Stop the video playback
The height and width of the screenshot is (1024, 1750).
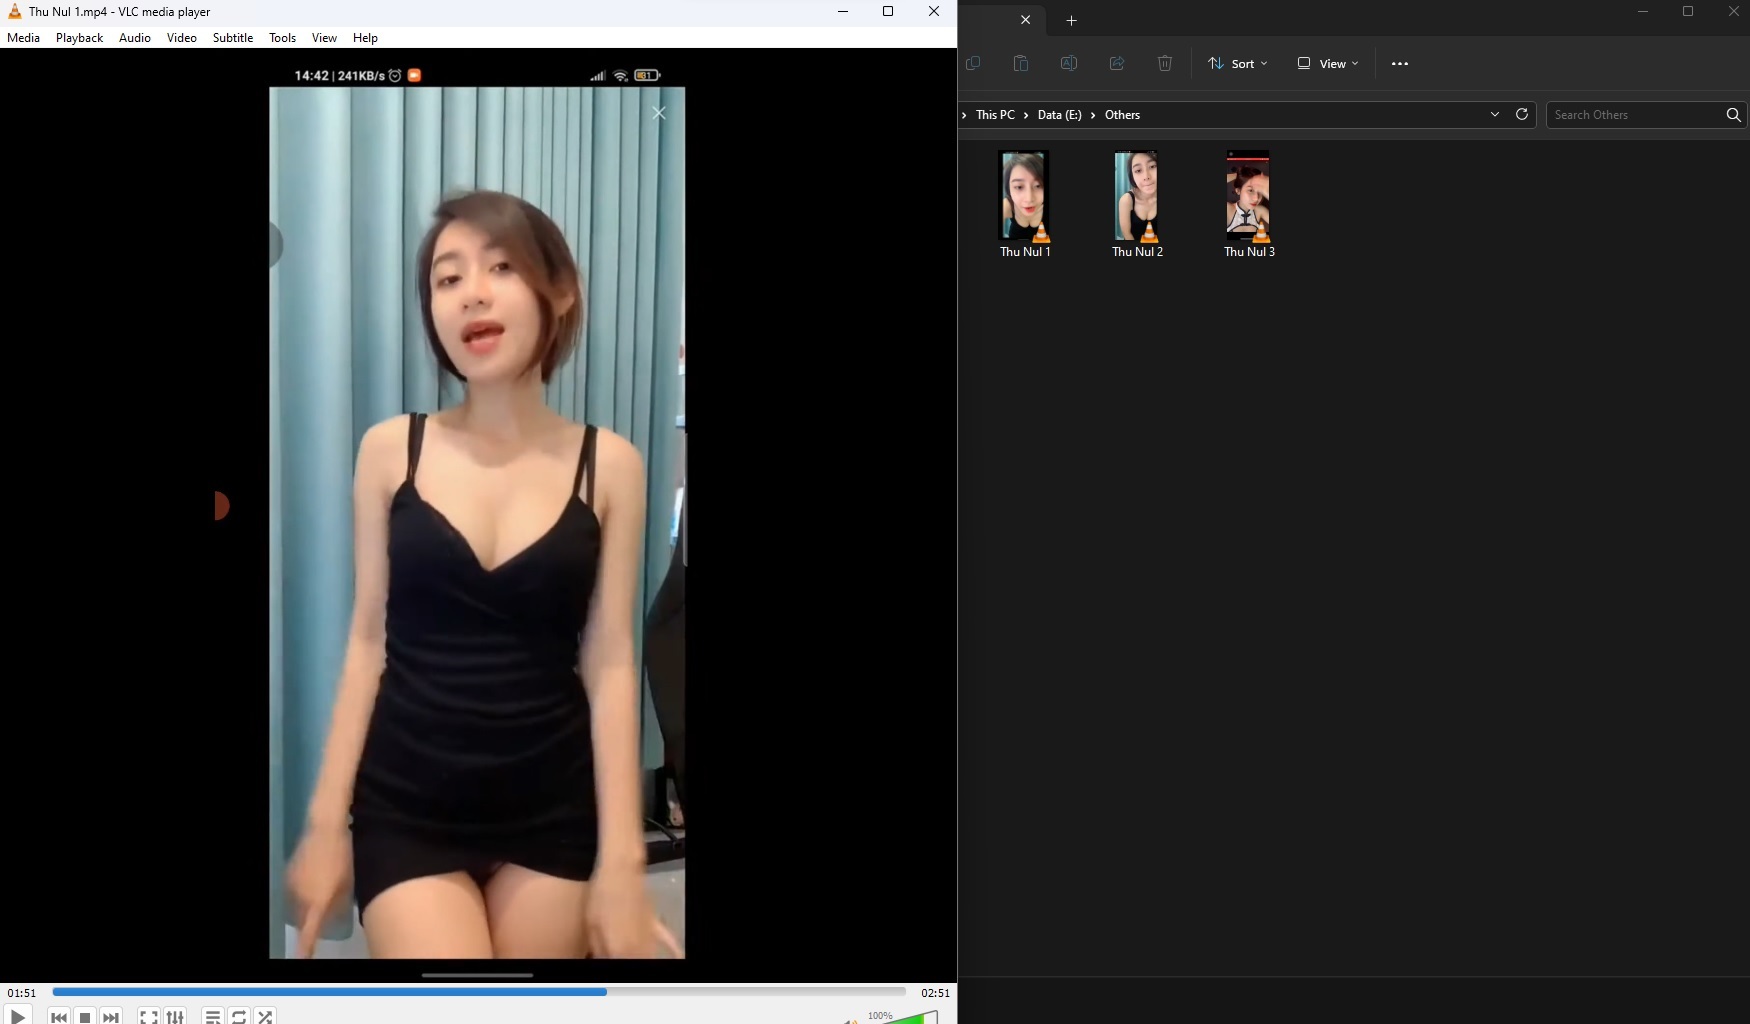pos(85,1017)
